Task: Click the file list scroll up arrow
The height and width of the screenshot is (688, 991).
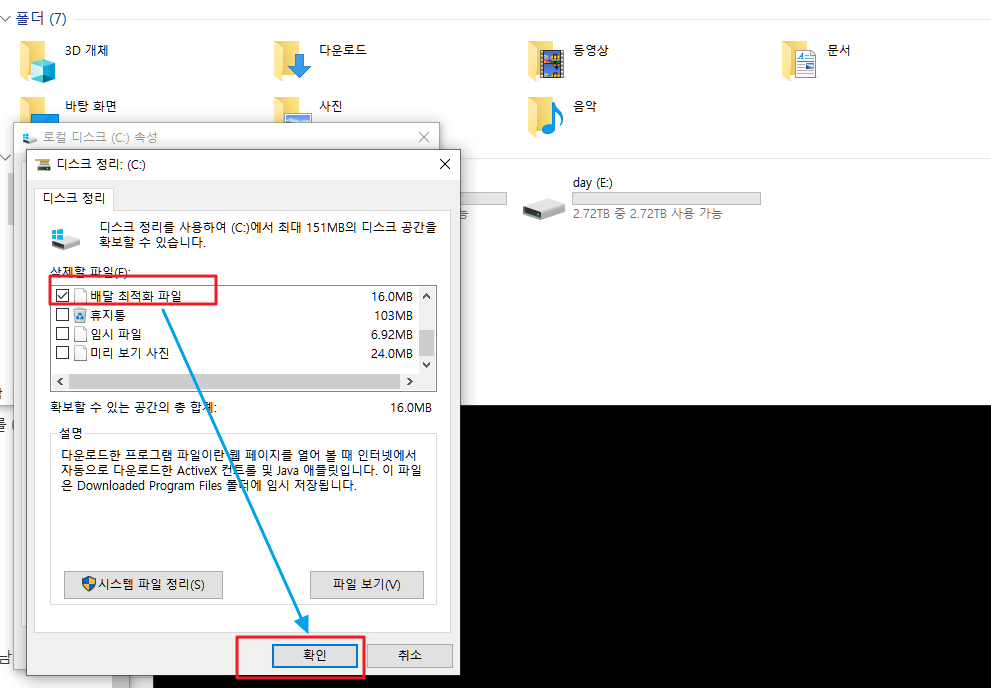Action: pos(427,296)
